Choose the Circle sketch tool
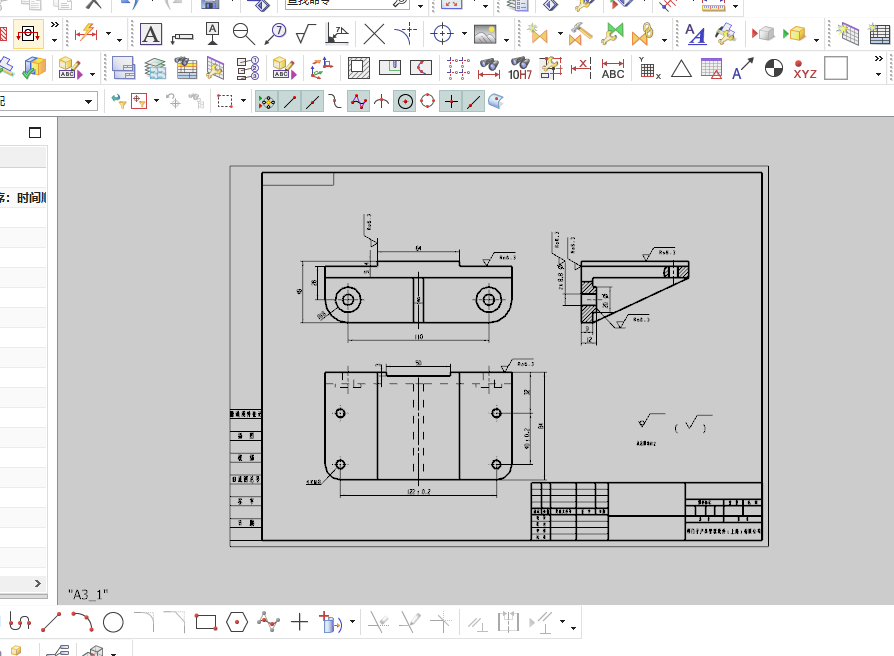Screen dimensions: 894x656 pos(113,622)
